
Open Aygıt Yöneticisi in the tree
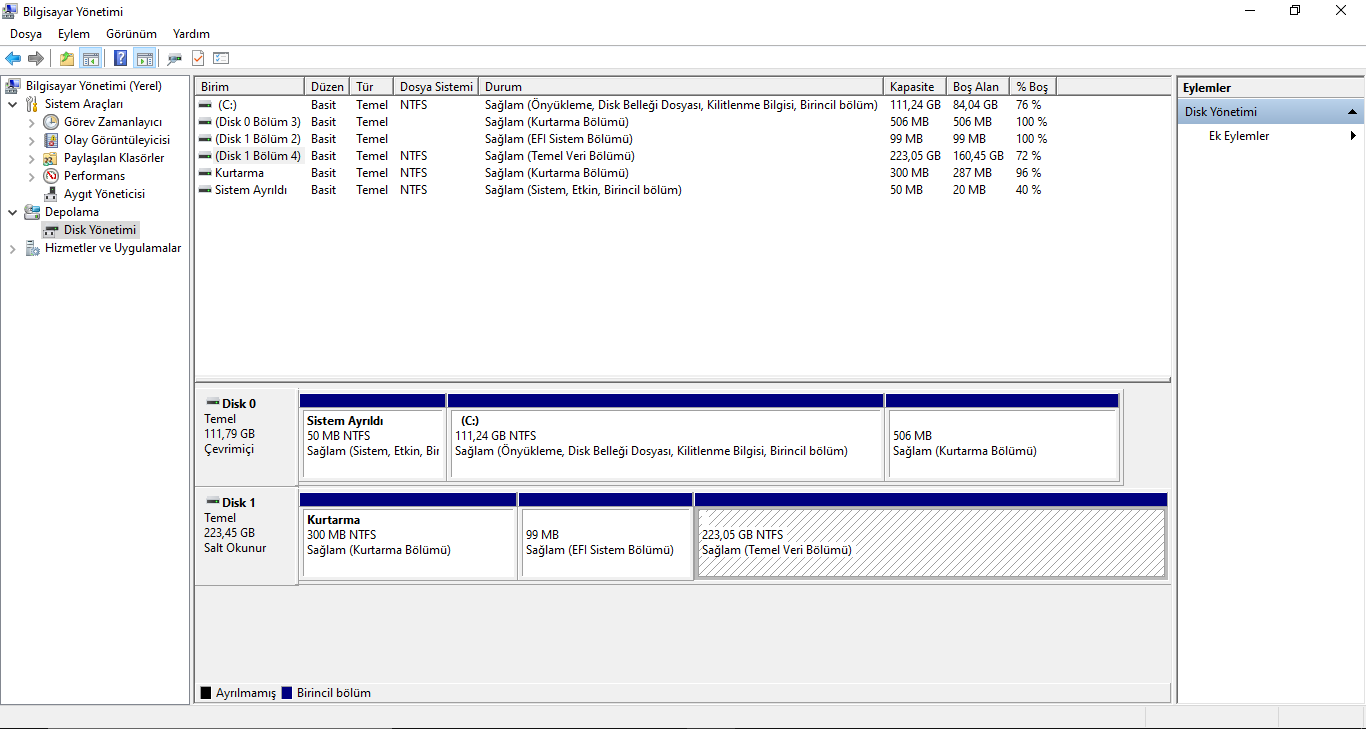tap(104, 194)
